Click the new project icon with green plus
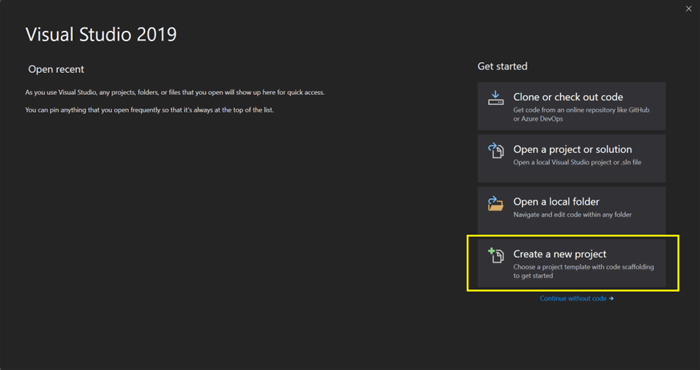This screenshot has height=370, width=700. [x=496, y=255]
